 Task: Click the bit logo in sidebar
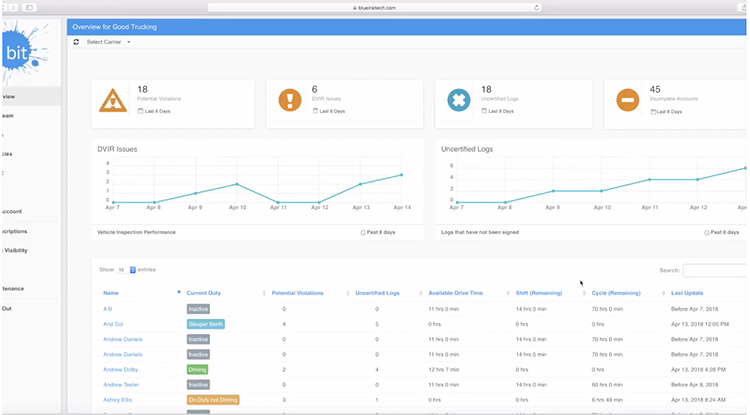[25, 53]
